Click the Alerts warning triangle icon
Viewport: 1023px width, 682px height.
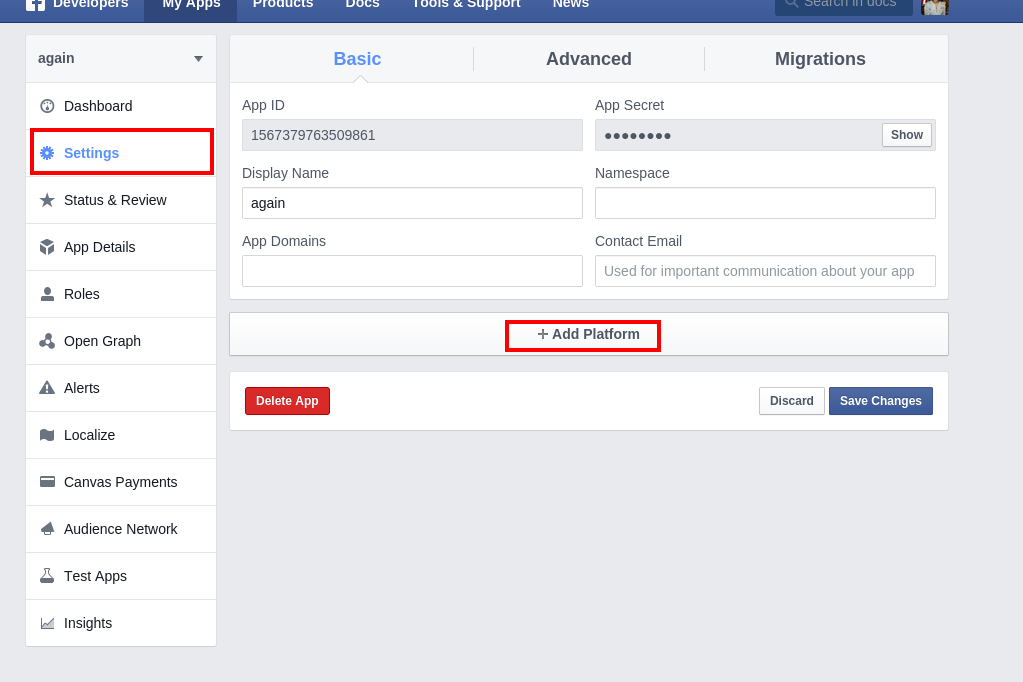[x=47, y=388]
